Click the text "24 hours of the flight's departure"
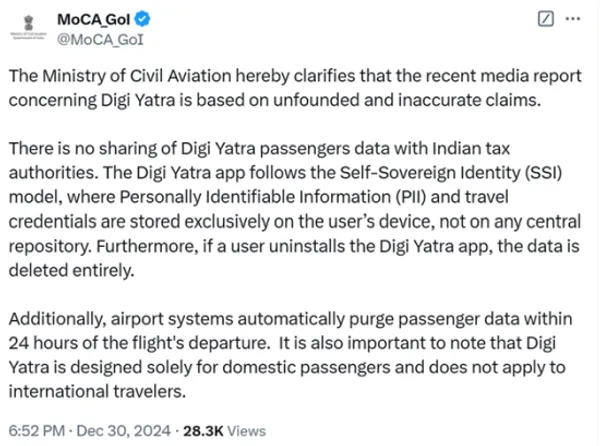This screenshot has height=446, width=600. (x=139, y=343)
